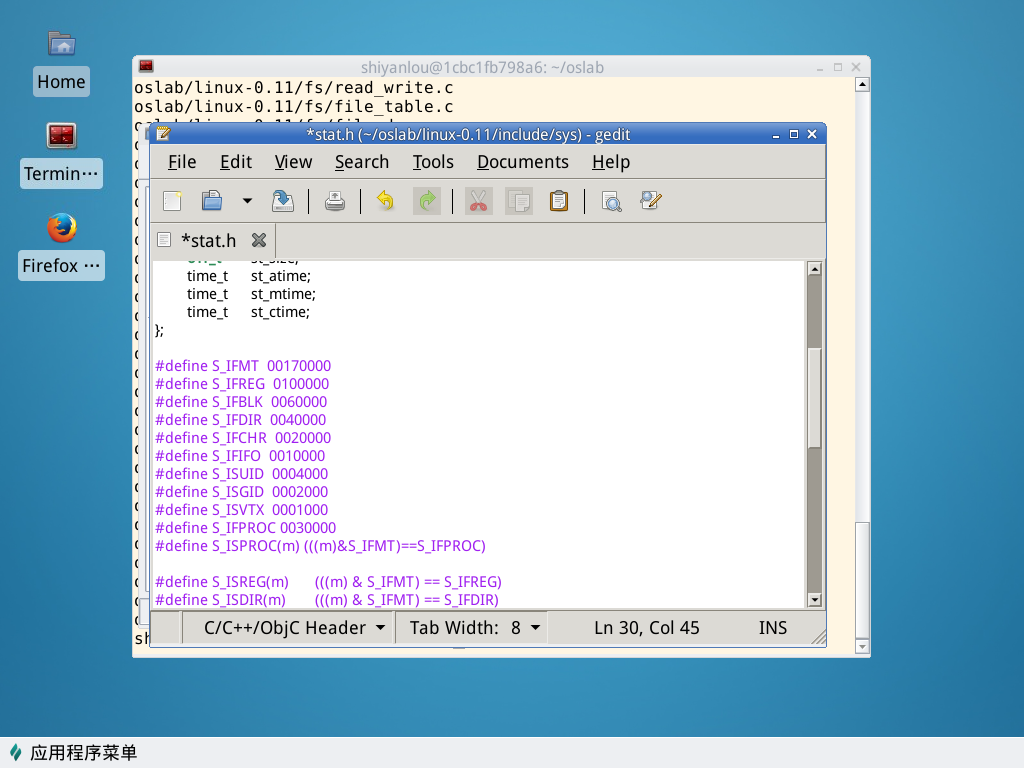Click the Firefox desktop icon

(62, 228)
